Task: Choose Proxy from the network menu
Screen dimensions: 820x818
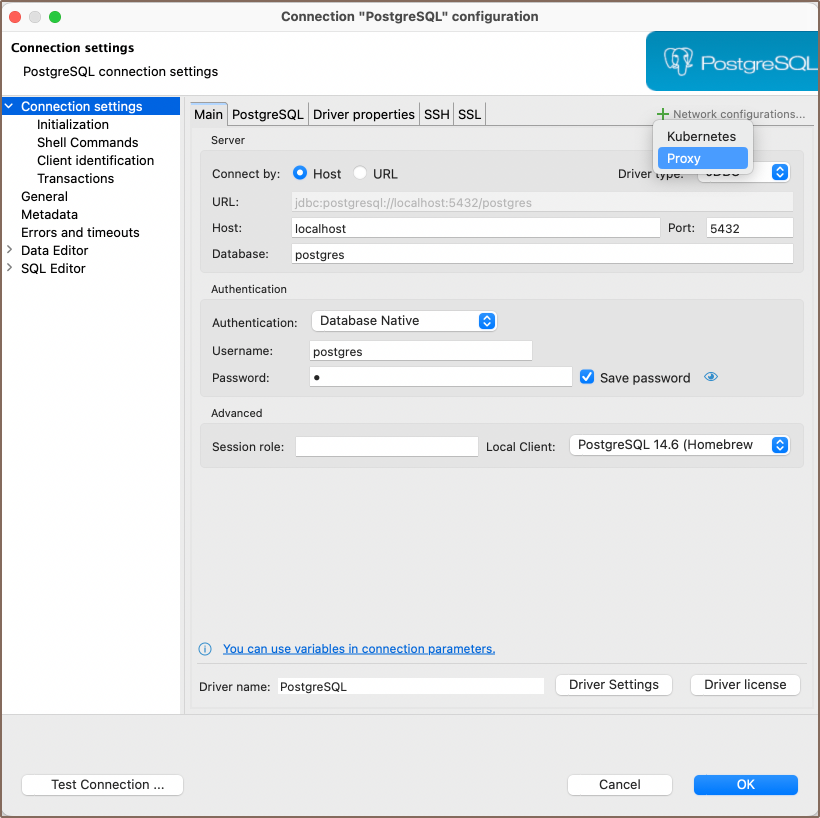Action: click(x=702, y=158)
